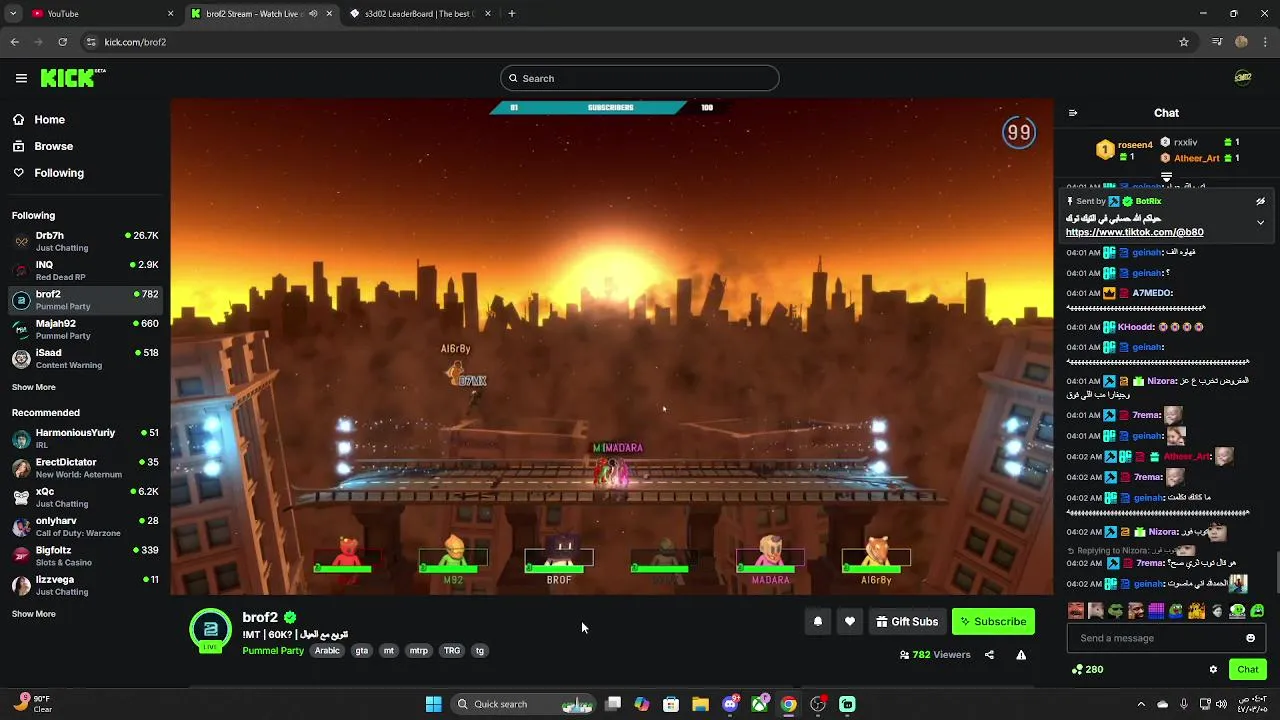Open emoji picker in chat input
Viewport: 1280px width, 720px height.
1250,638
